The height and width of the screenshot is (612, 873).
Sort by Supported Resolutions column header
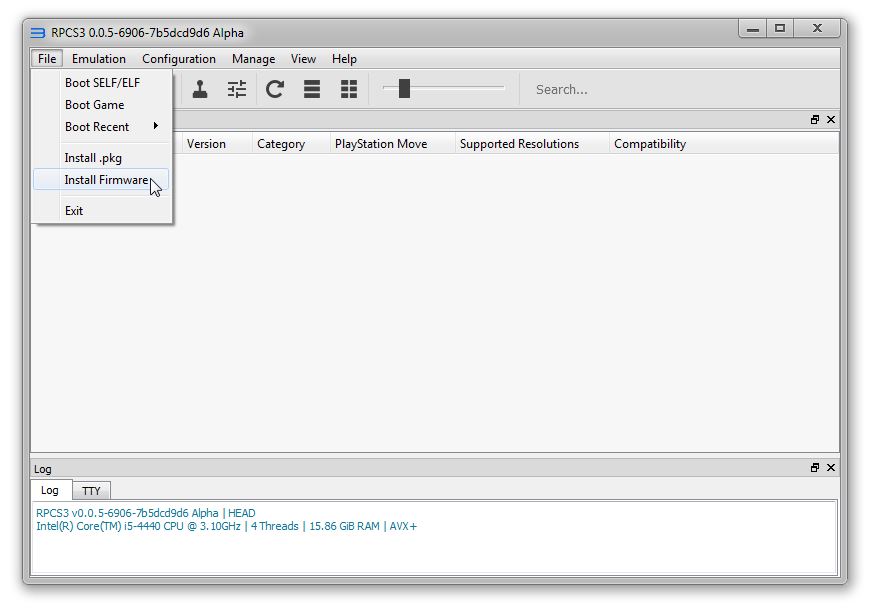coord(532,144)
